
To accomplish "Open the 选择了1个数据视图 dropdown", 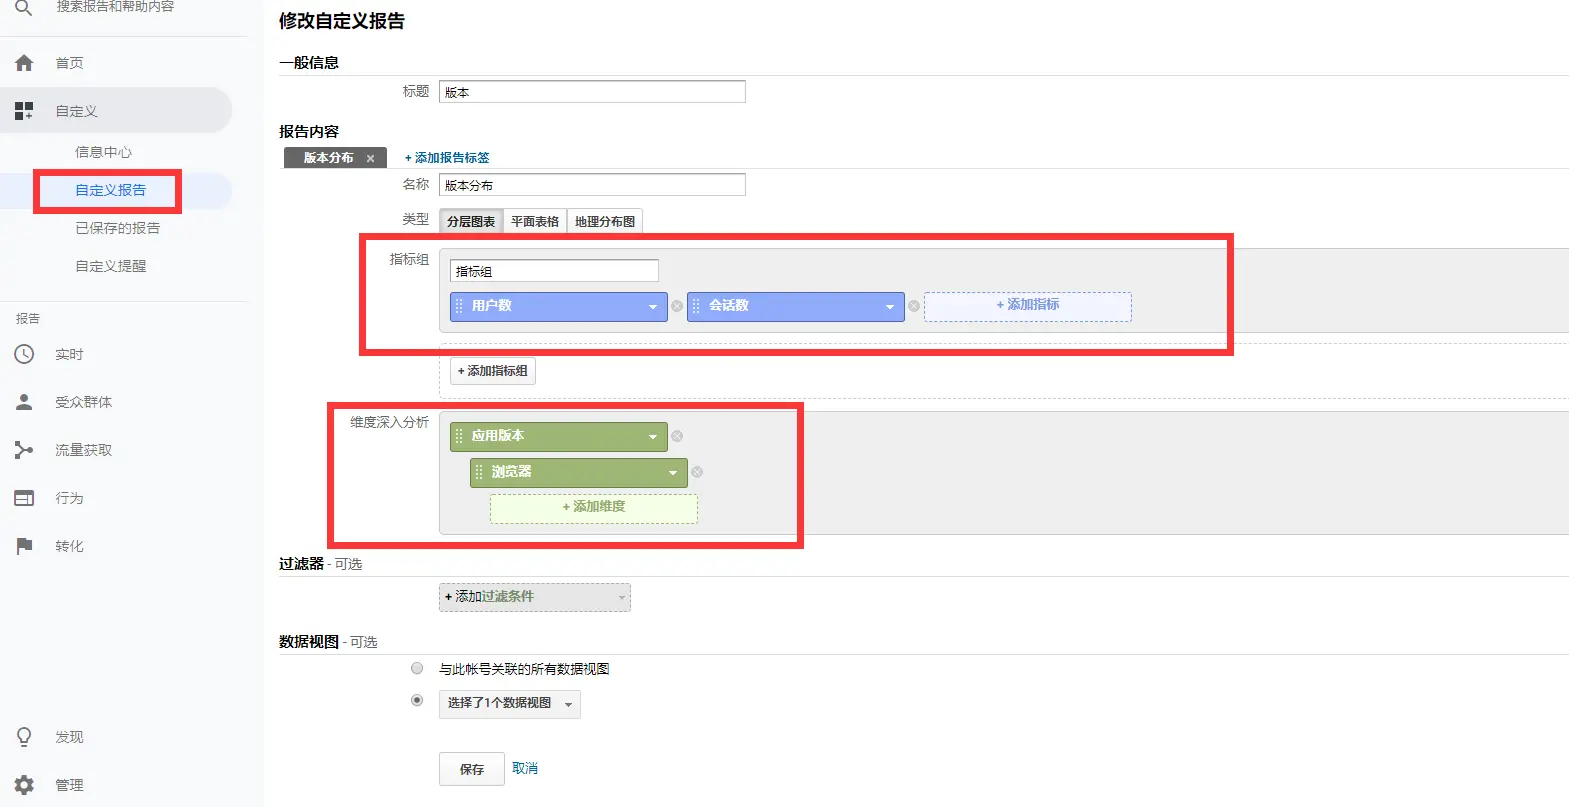I will (x=510, y=704).
